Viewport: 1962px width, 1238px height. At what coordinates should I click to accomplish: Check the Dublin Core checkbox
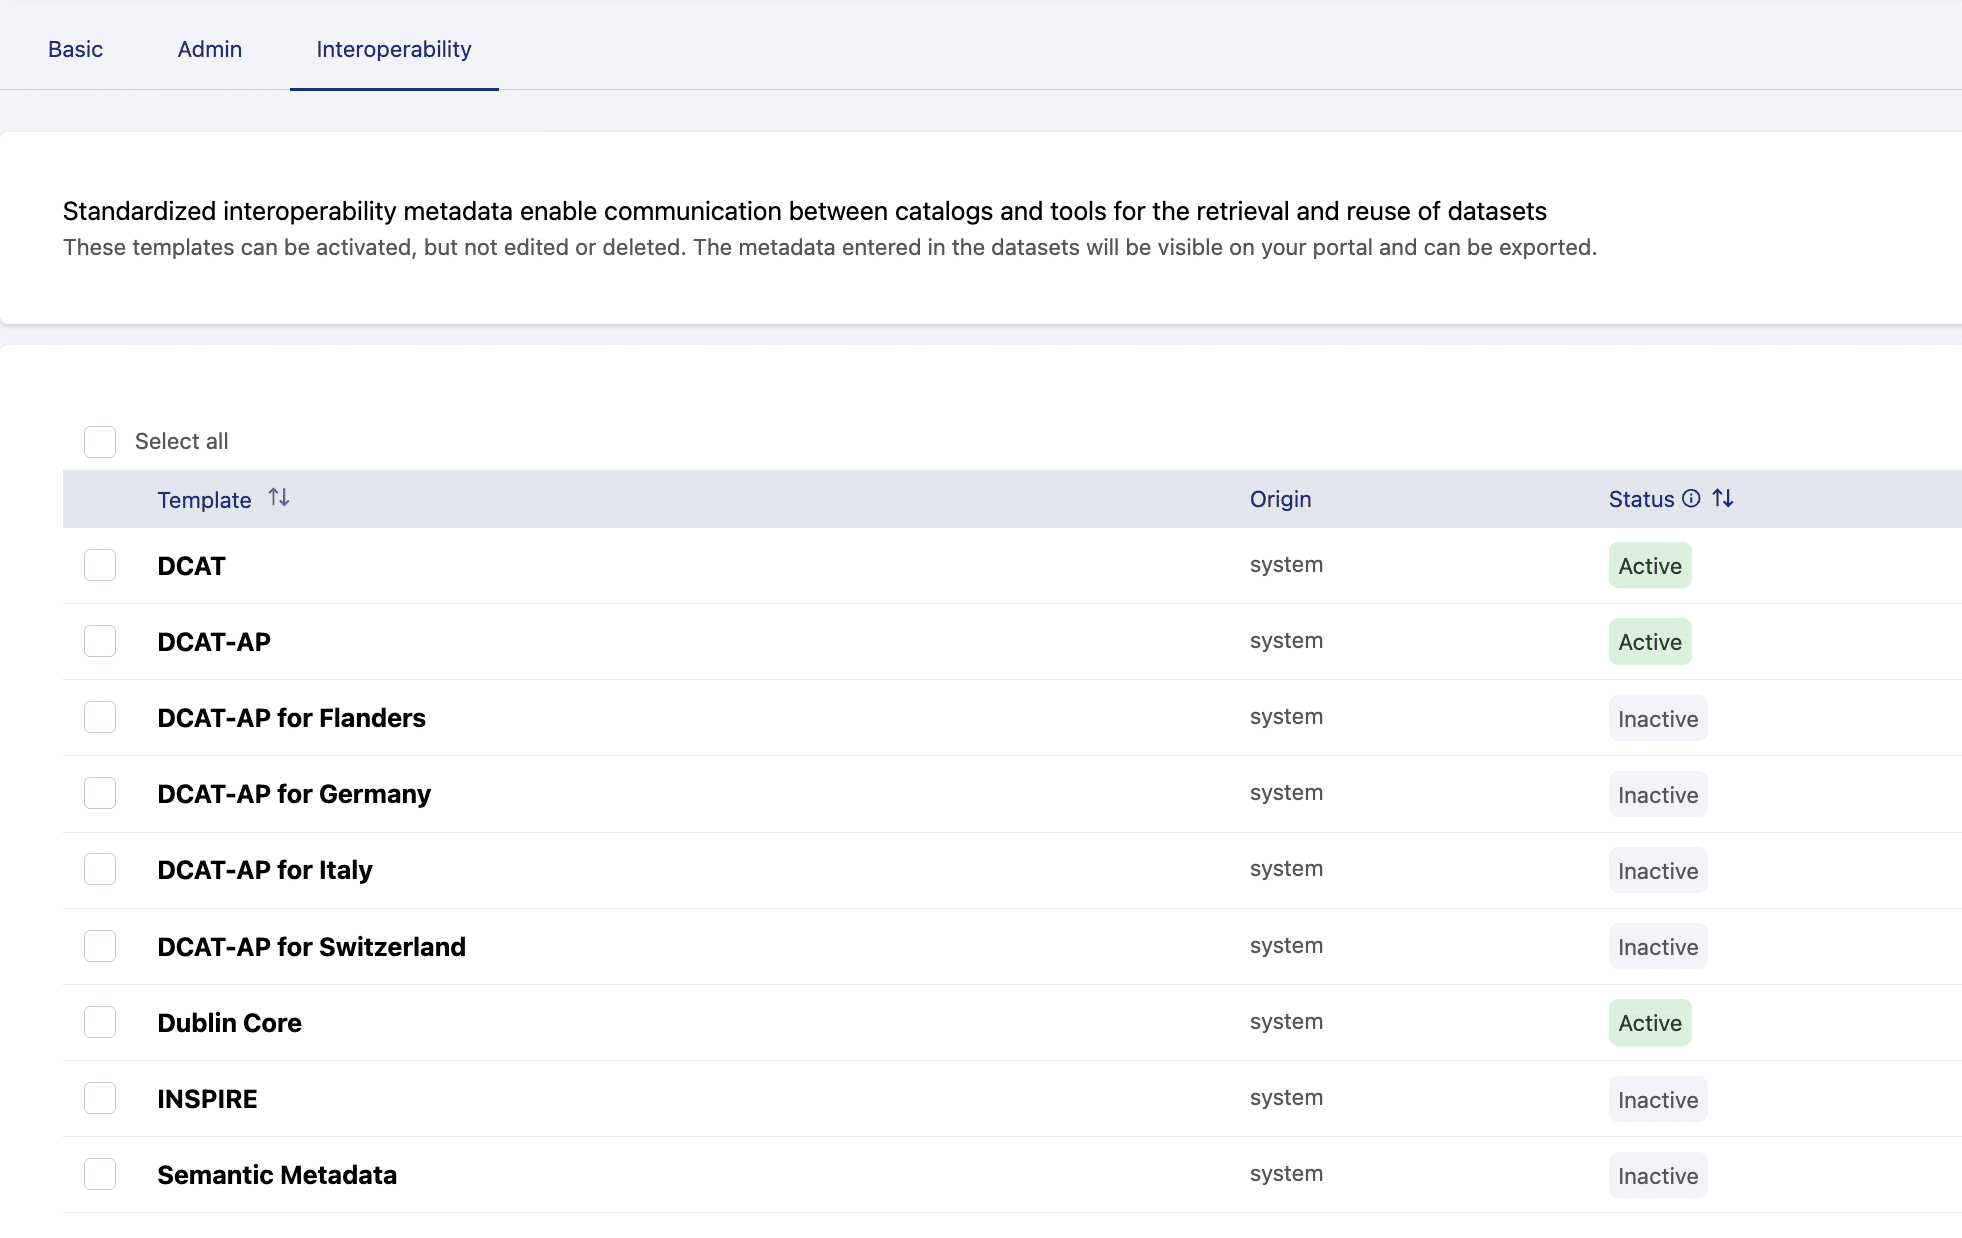(100, 1022)
